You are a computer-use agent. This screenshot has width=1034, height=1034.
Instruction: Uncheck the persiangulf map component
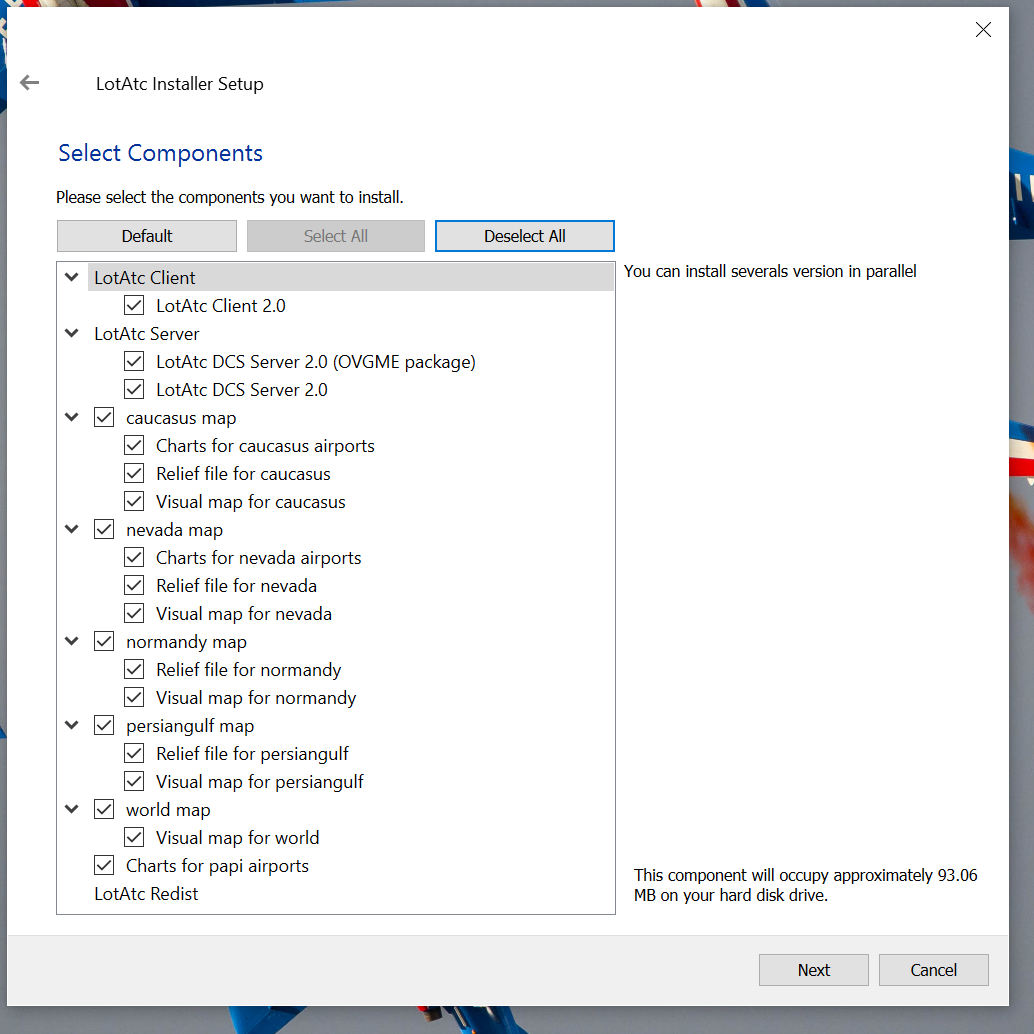point(103,725)
